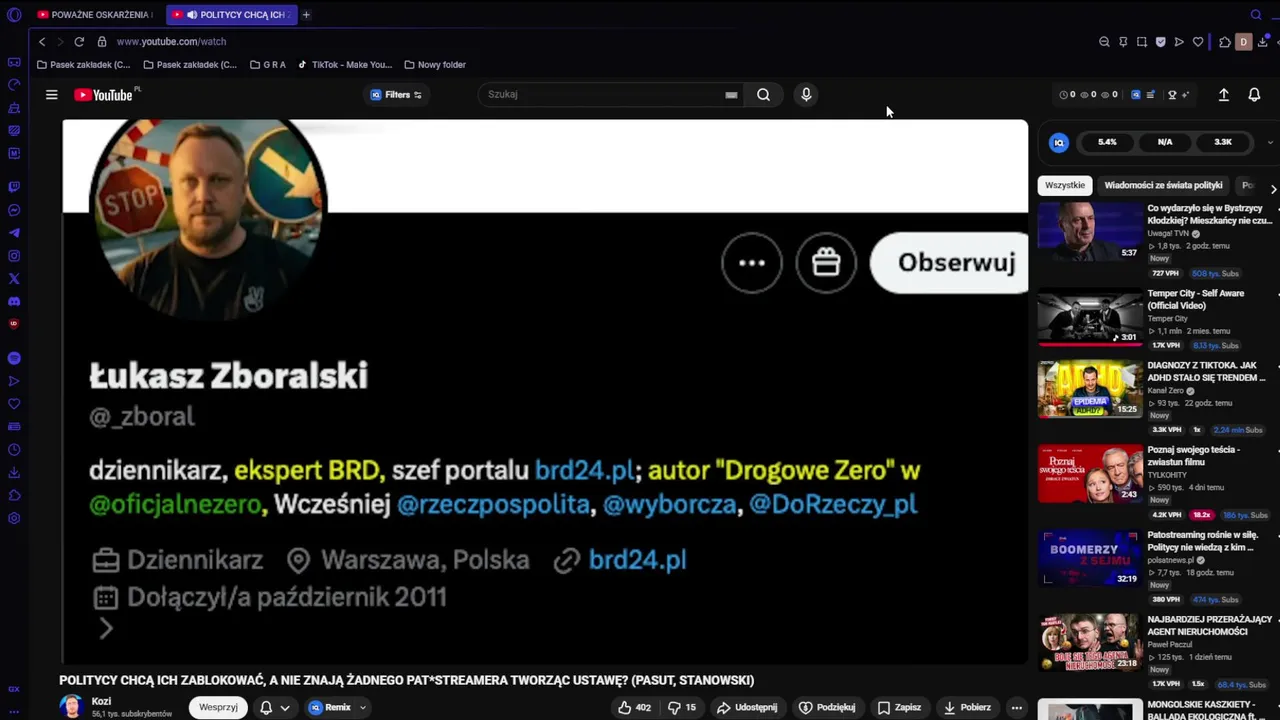Click the vidIQ round logo in stats panel
Screen dimensions: 1280x720
pyautogui.click(x=1059, y=143)
